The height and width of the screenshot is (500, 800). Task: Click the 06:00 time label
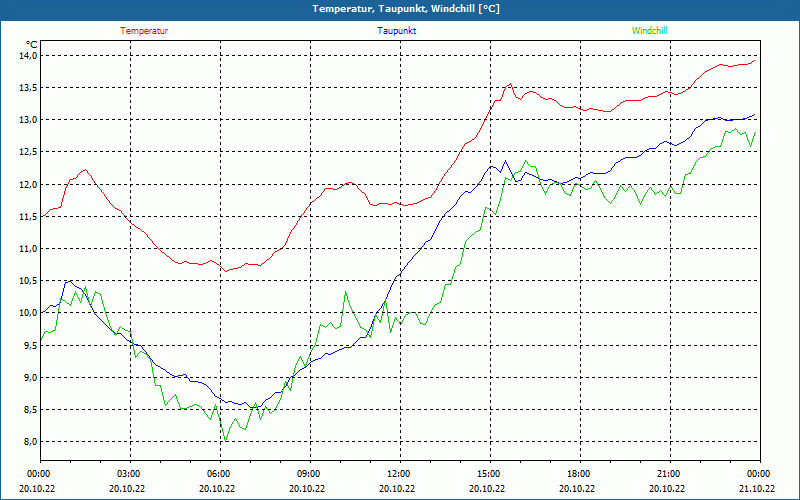pos(220,474)
